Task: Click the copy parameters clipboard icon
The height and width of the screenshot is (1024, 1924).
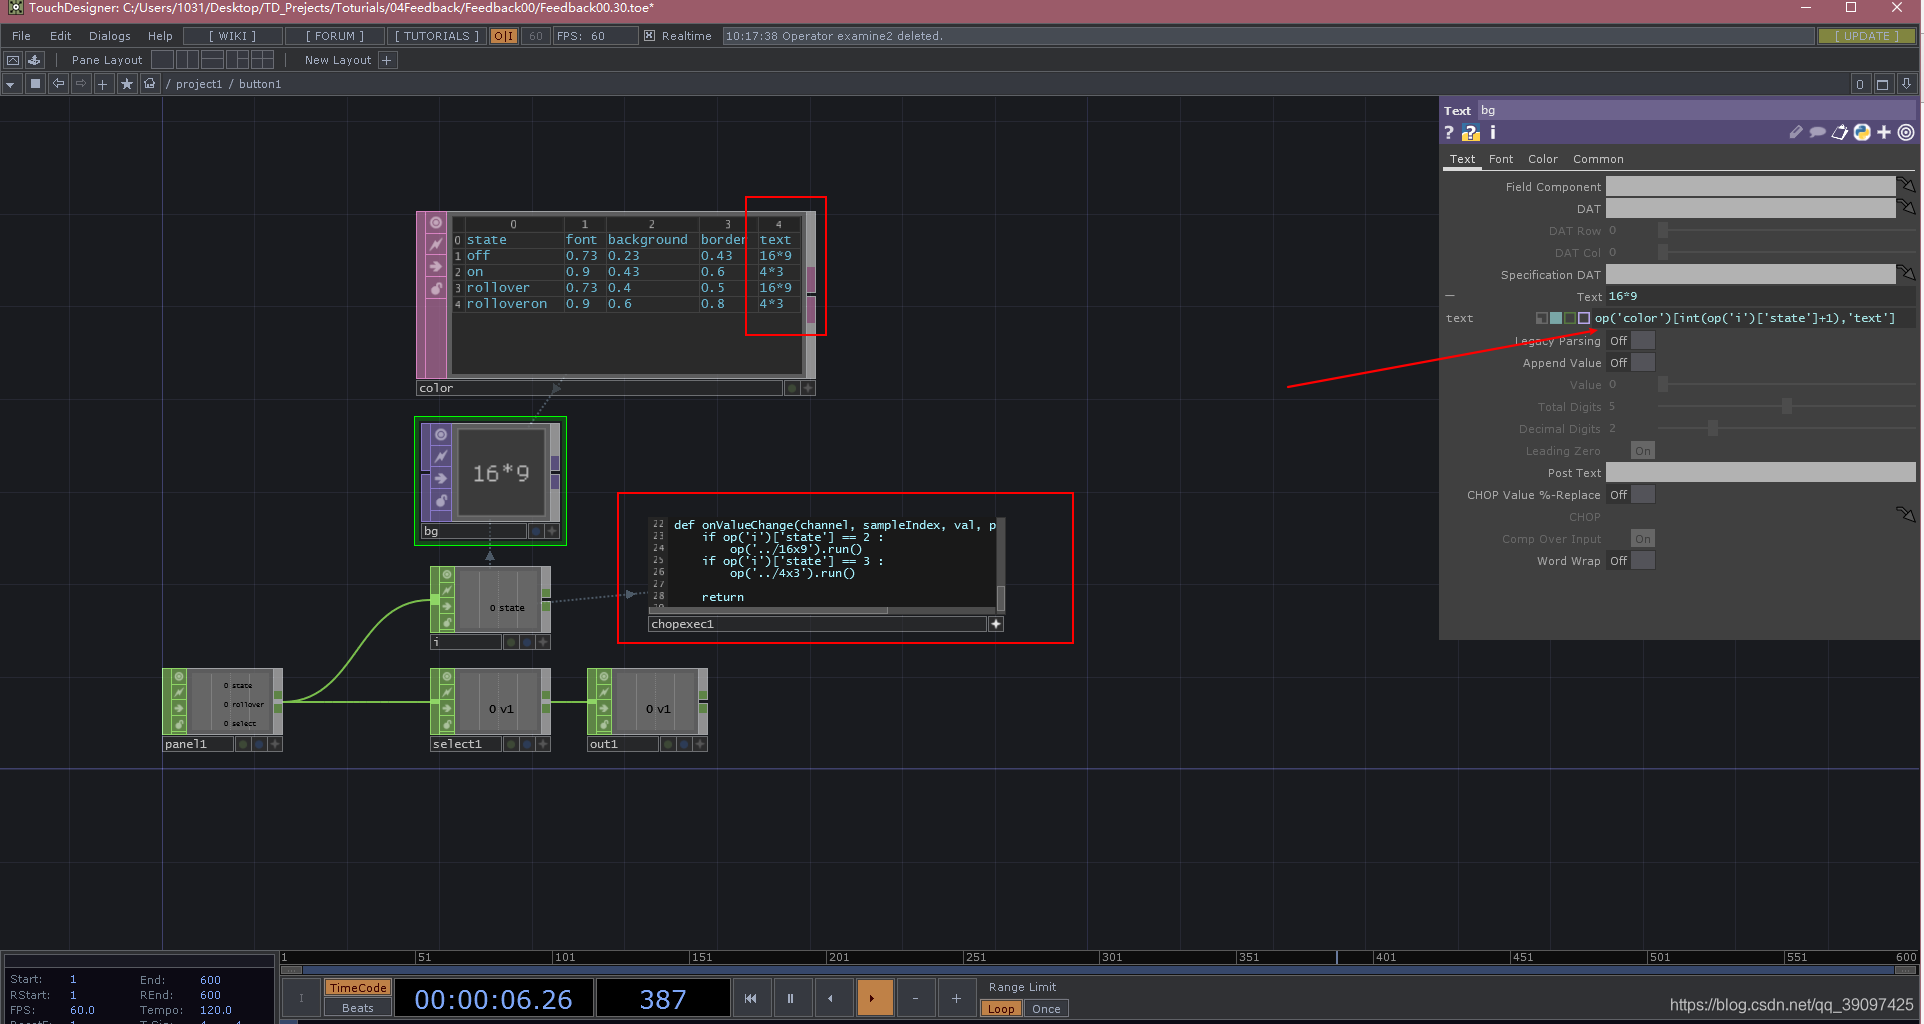Action: coord(1839,132)
